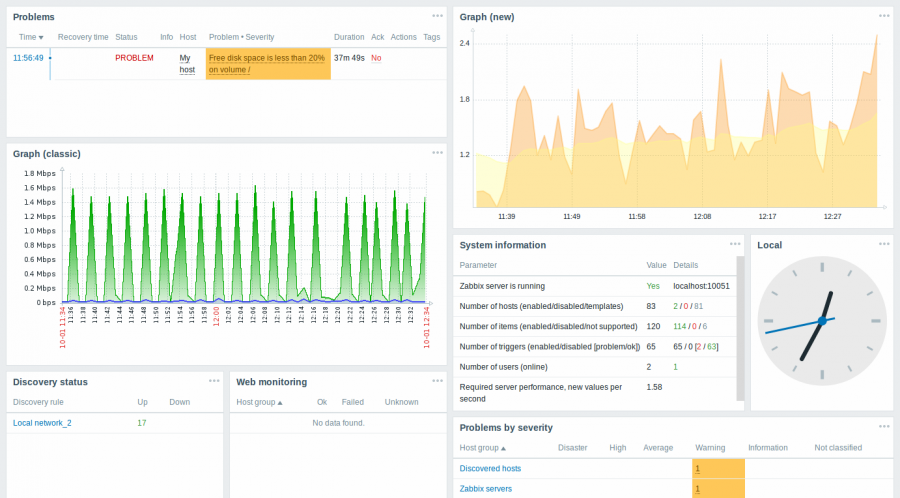The image size is (900, 498).
Task: Open the Graph (new) widget options menu
Action: 884,16
